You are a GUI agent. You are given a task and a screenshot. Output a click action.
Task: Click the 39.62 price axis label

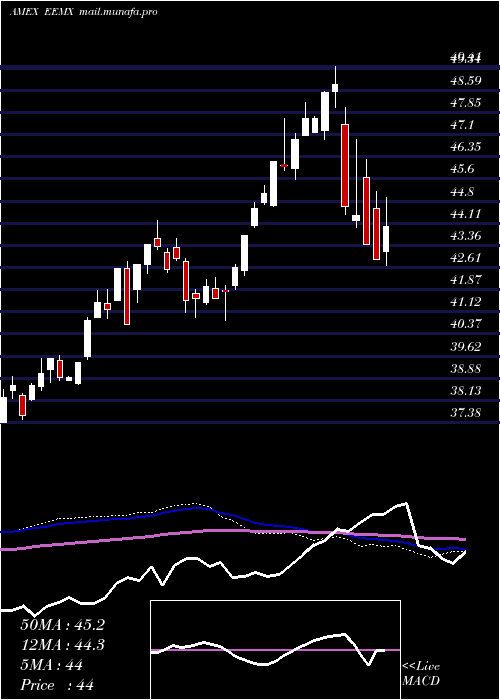pos(466,346)
